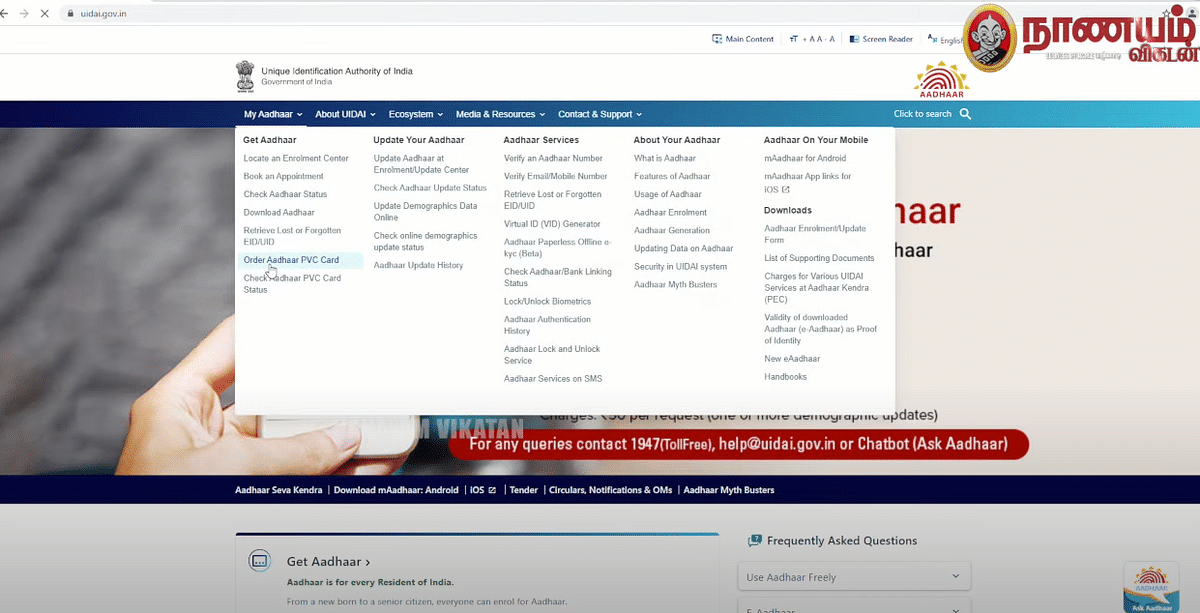This screenshot has width=1200, height=613.
Task: Open Check online demographics update status
Action: click(425, 241)
